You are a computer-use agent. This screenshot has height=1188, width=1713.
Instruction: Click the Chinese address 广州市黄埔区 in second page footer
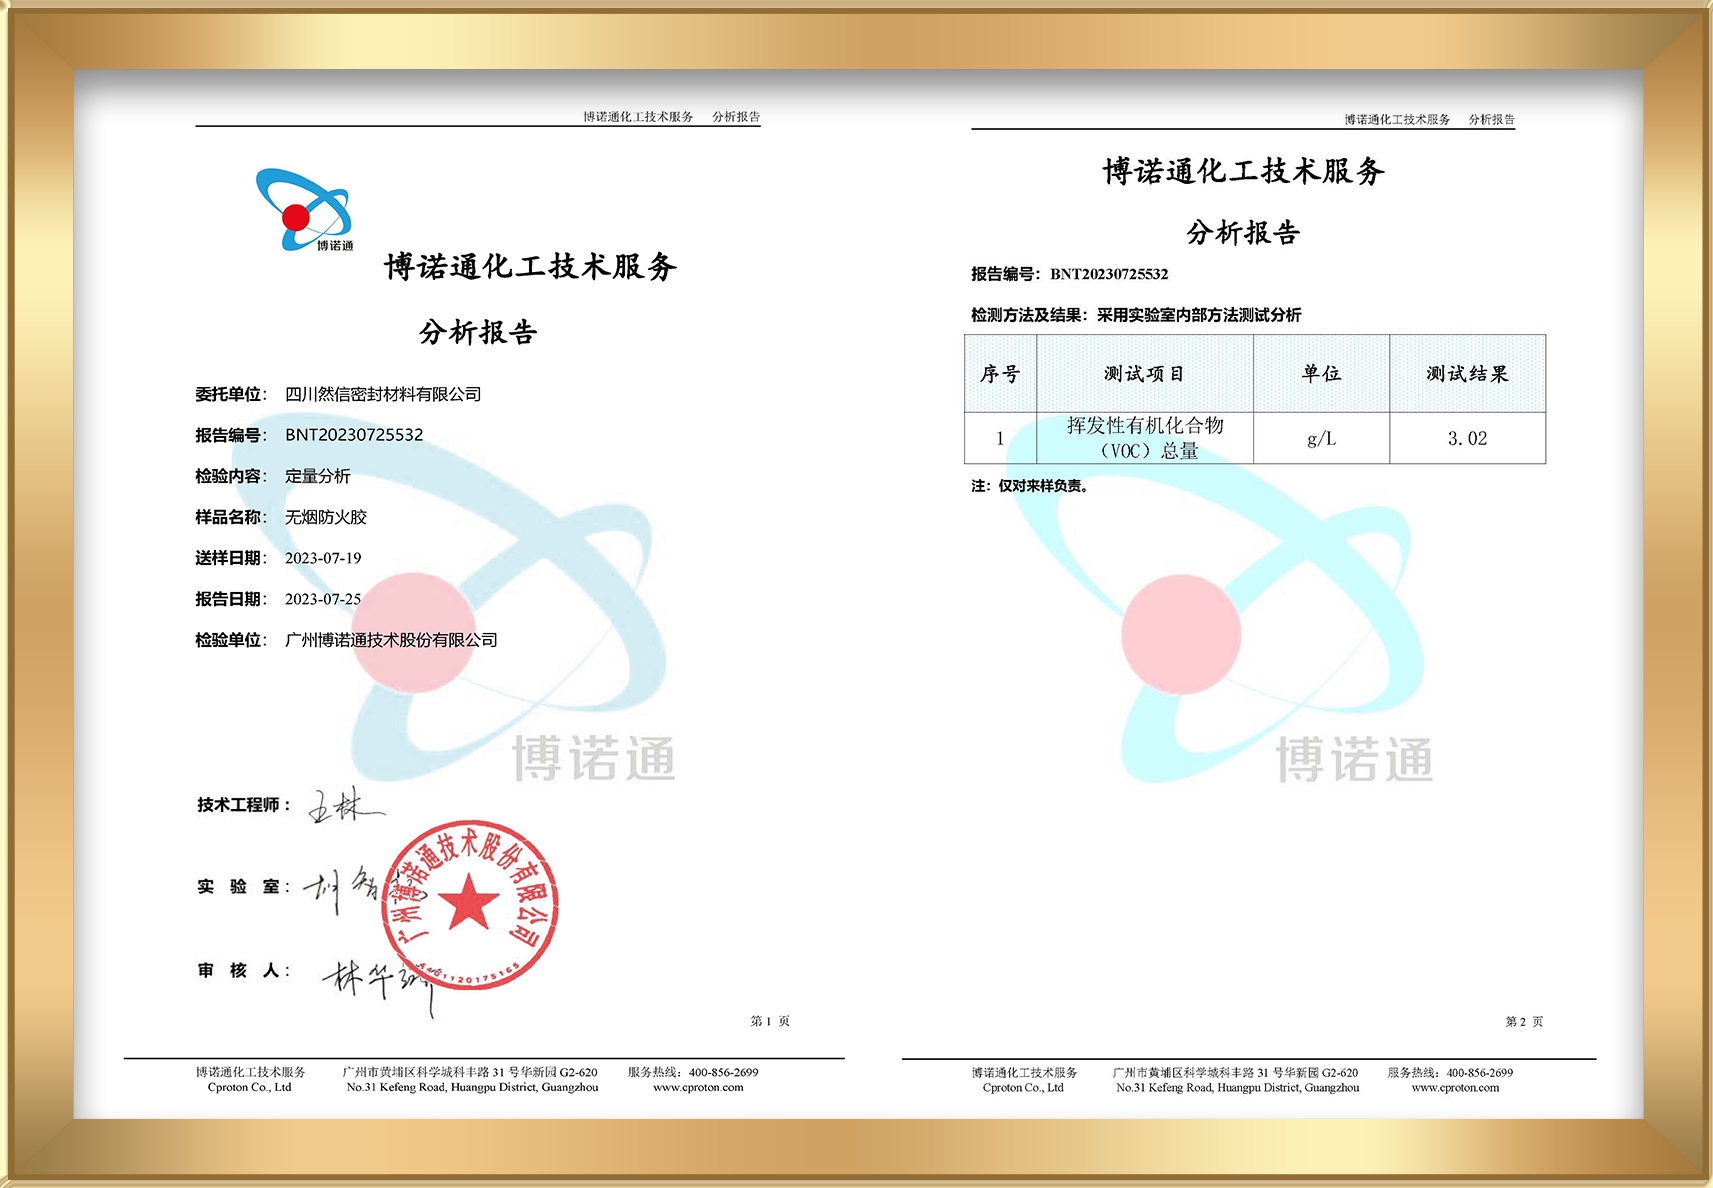(x=1236, y=1073)
